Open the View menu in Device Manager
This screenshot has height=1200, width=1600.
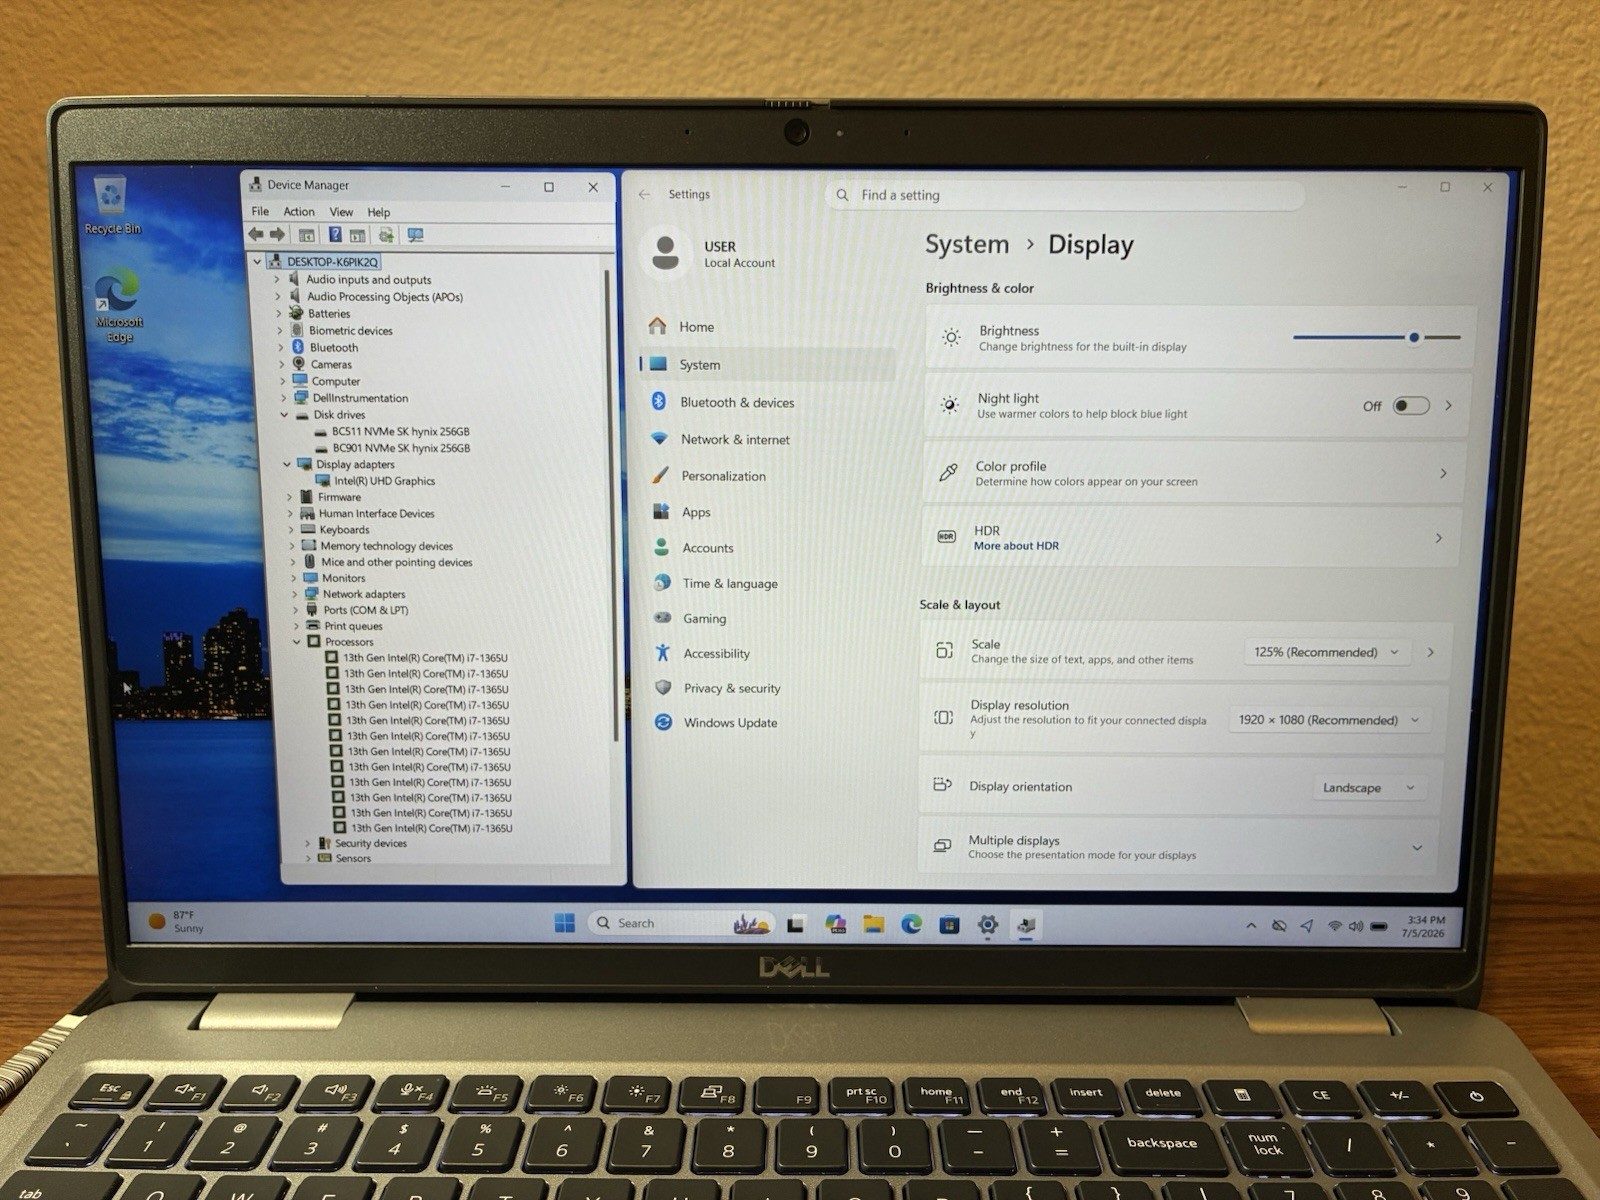(342, 212)
